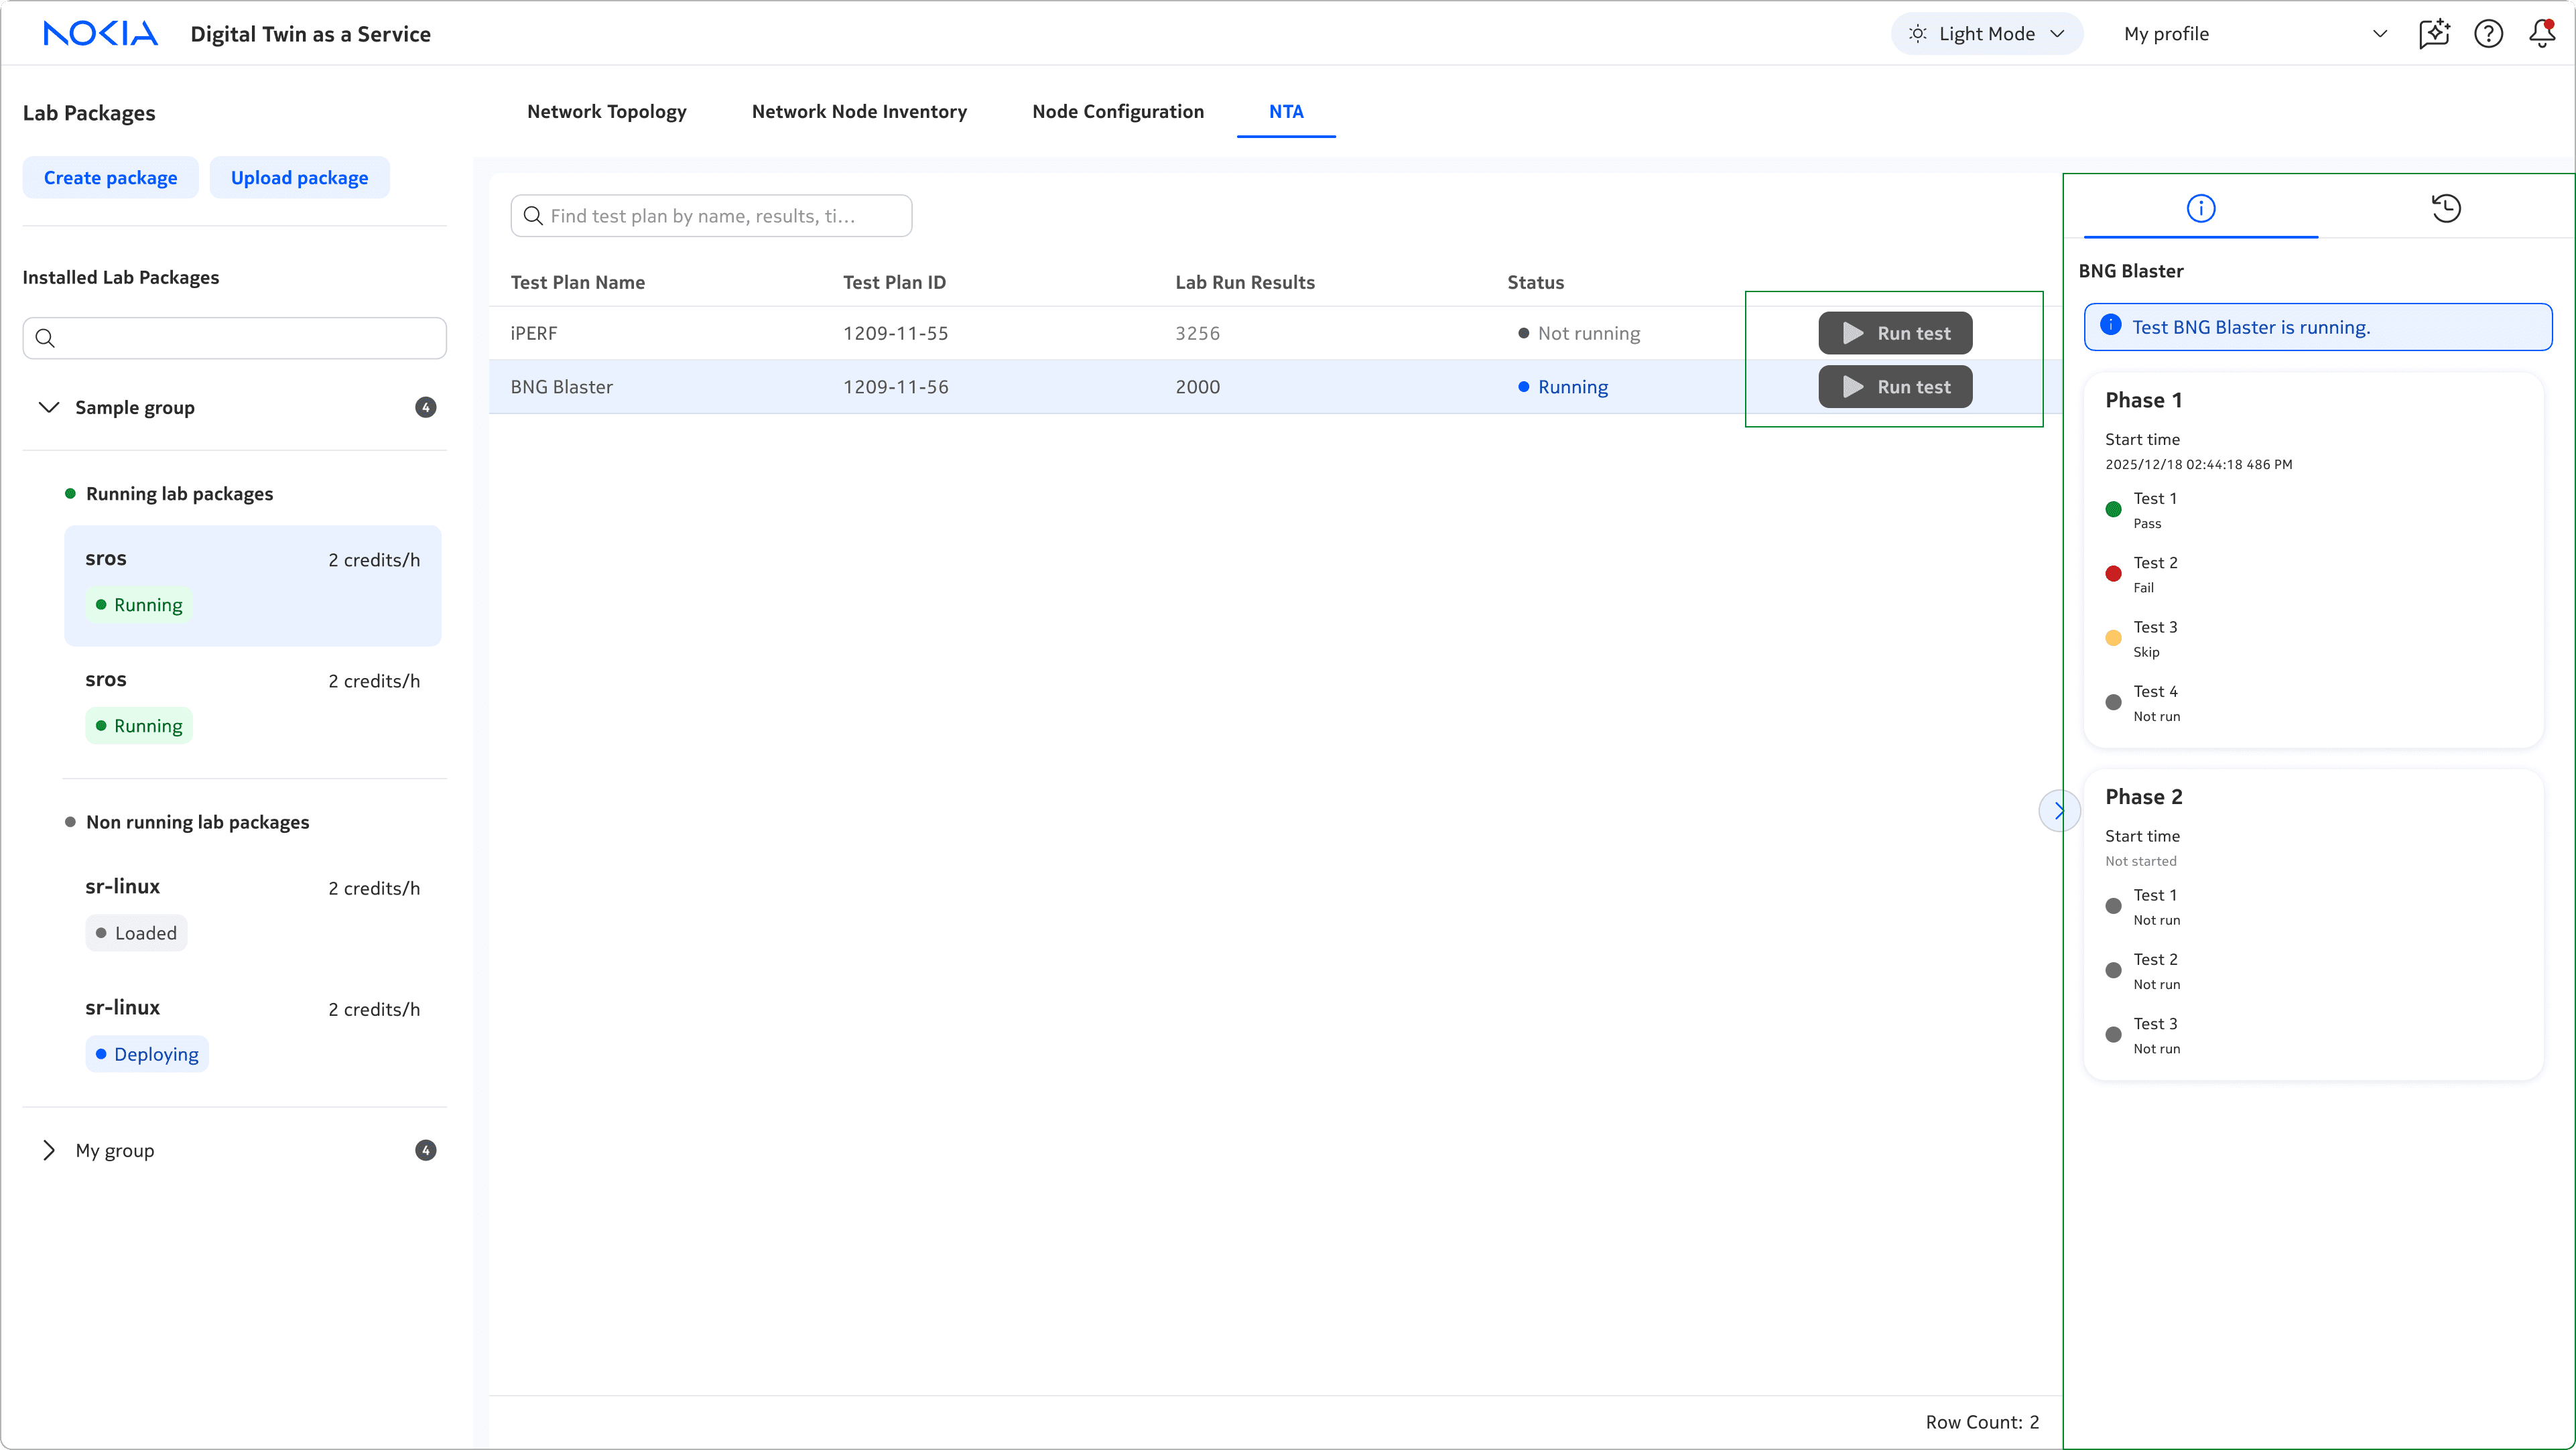Switch to the Network Topology tab
This screenshot has height=1450, width=2576.
(606, 111)
